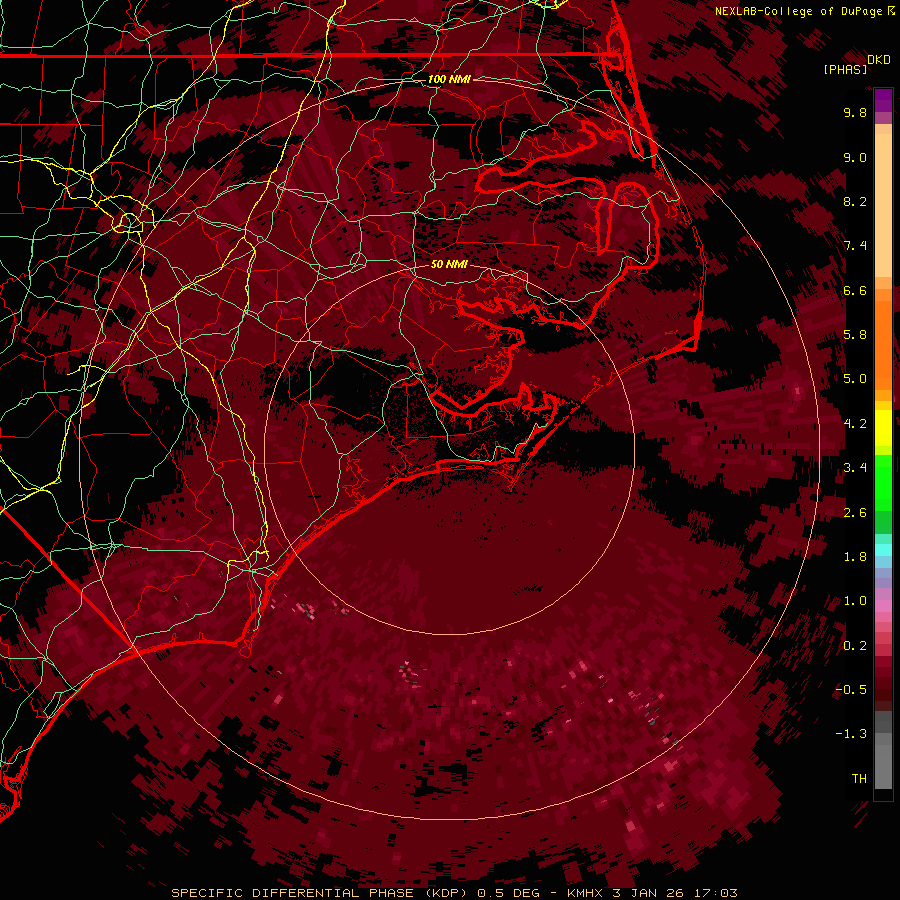Click the yellow band on color bar
The image size is (900, 900).
(x=883, y=428)
